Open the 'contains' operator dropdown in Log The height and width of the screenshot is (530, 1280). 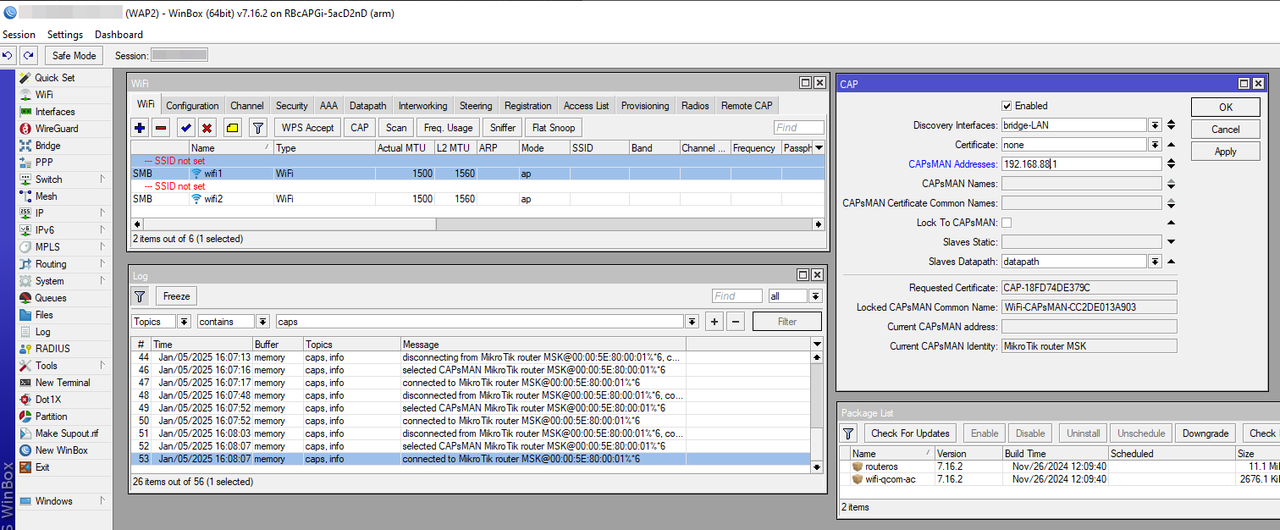(262, 322)
